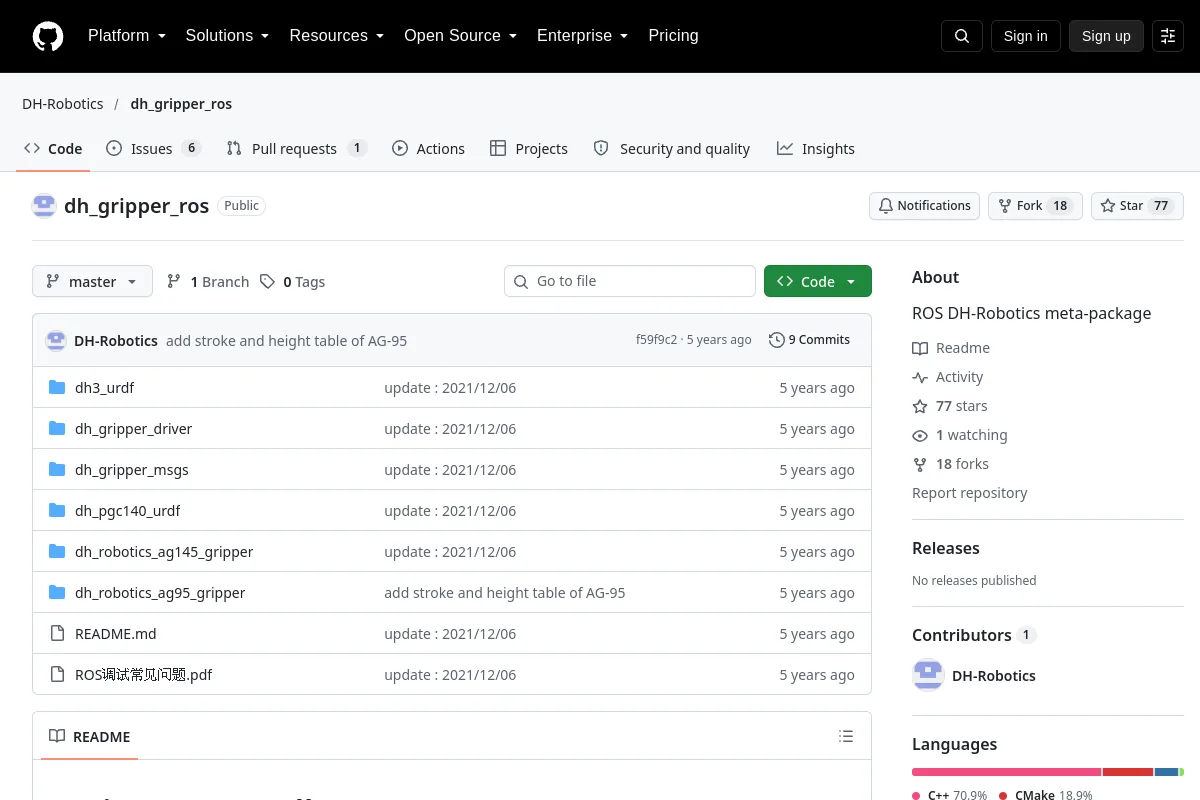
Task: Click the history clock icon by 9 Commits
Action: 777,340
